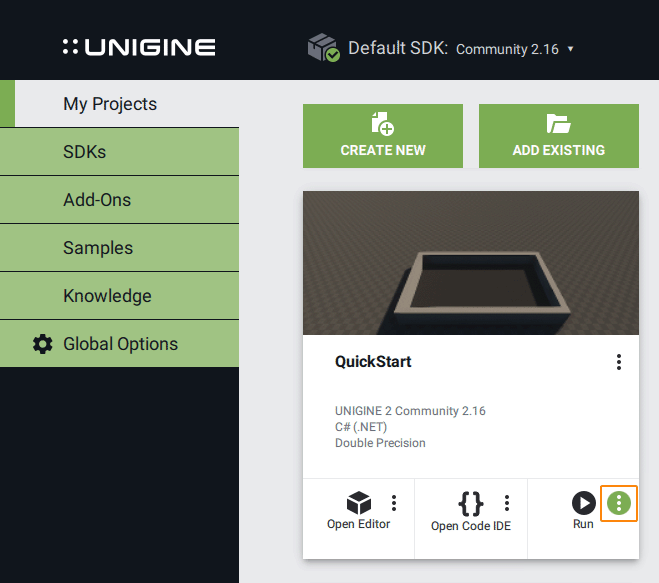Select the QuickStart project title text
659x583 pixels.
(373, 362)
